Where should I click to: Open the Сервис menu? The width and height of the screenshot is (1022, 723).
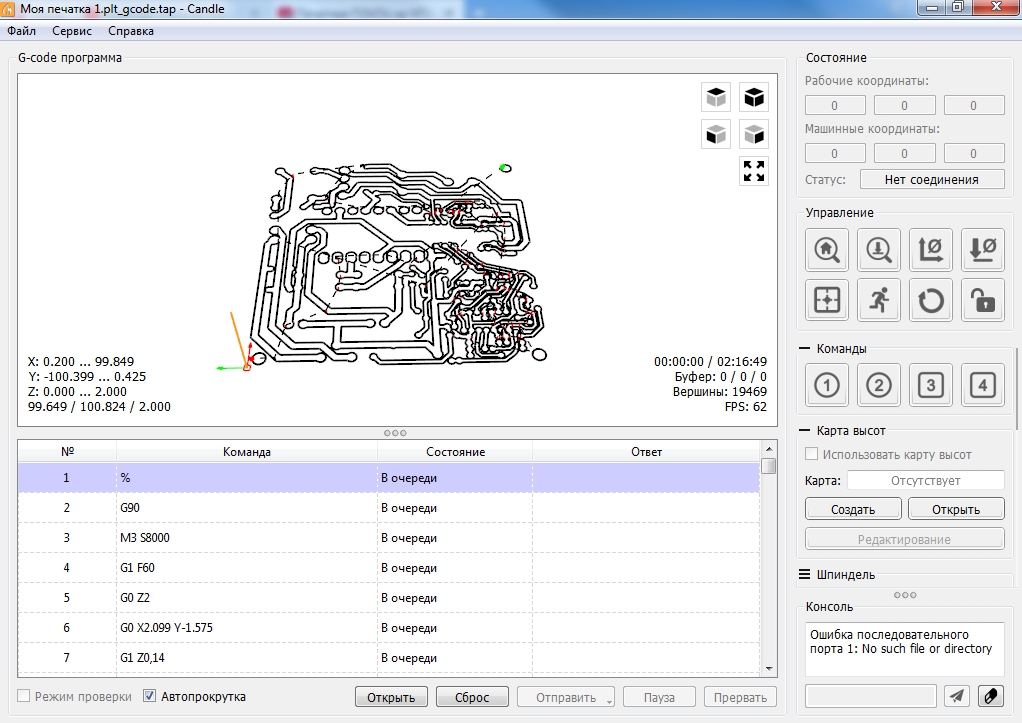click(x=72, y=31)
